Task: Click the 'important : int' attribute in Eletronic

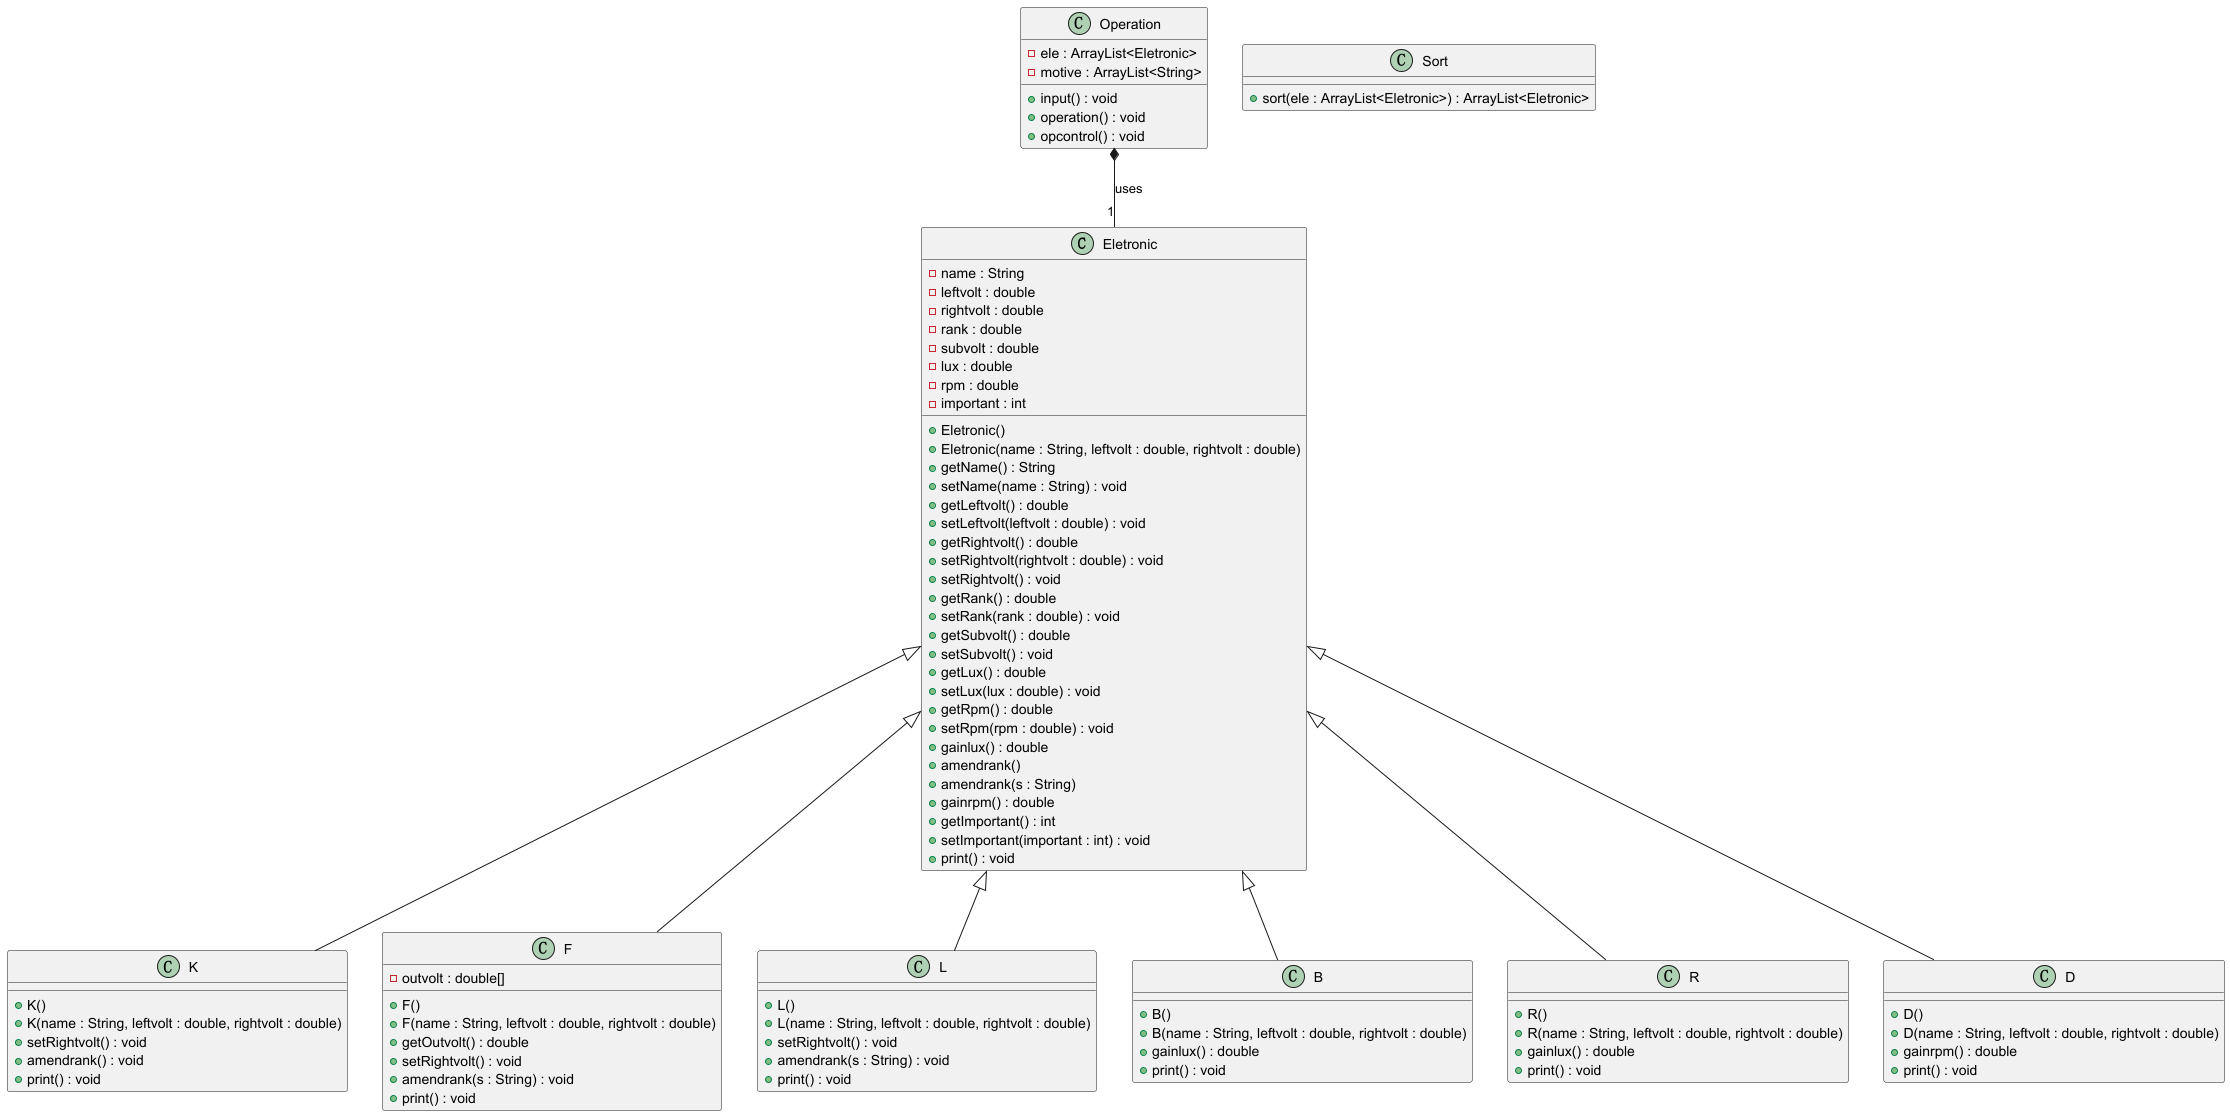Action: pyautogui.click(x=982, y=404)
